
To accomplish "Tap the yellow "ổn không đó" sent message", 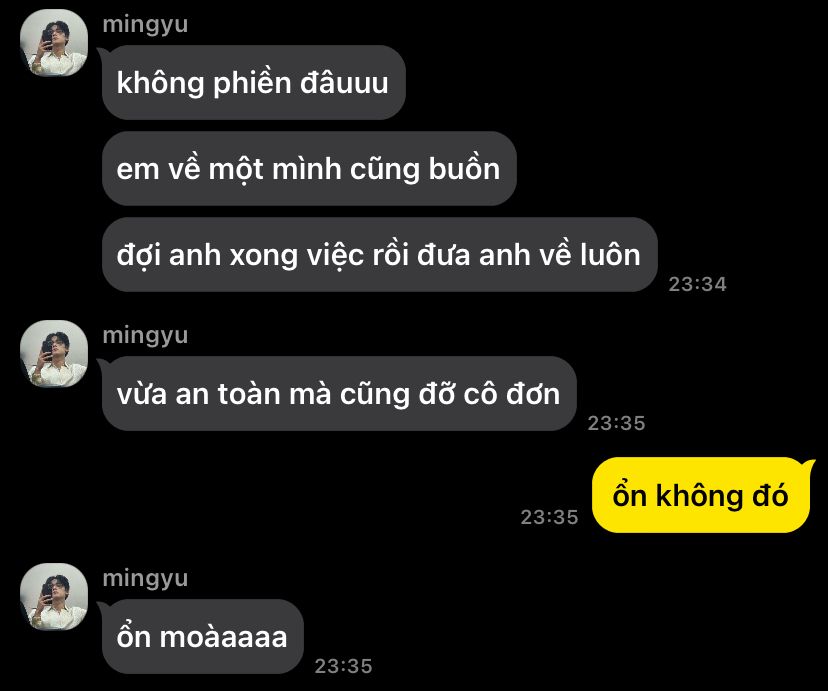I will click(701, 495).
